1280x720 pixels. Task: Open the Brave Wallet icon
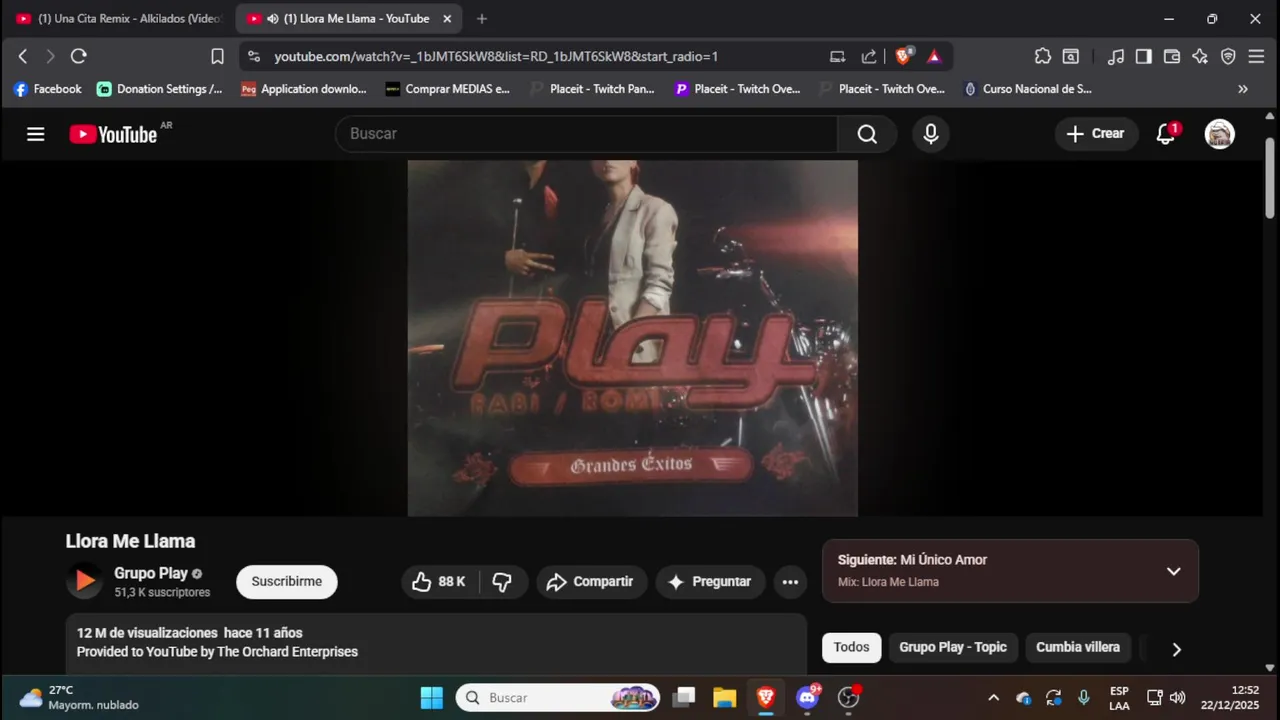point(1172,57)
